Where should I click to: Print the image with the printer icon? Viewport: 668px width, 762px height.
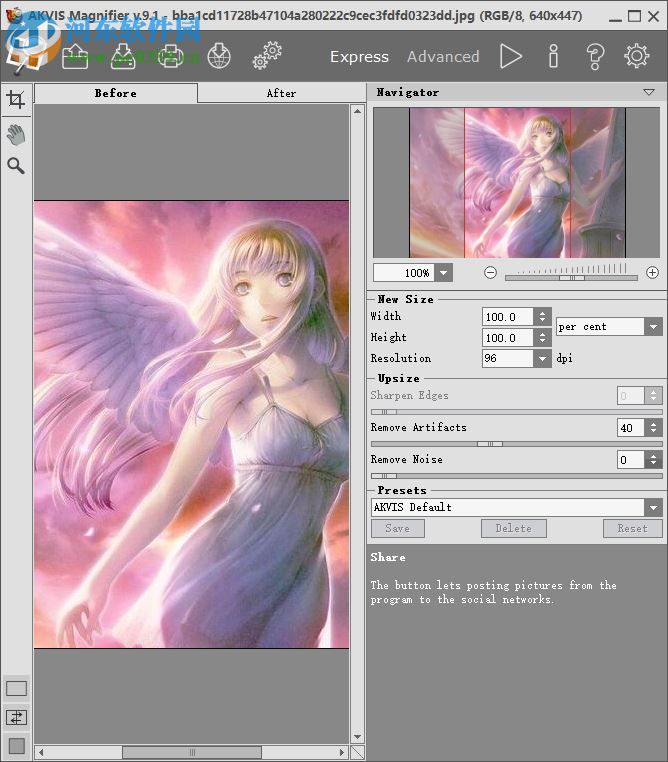pyautogui.click(x=171, y=57)
